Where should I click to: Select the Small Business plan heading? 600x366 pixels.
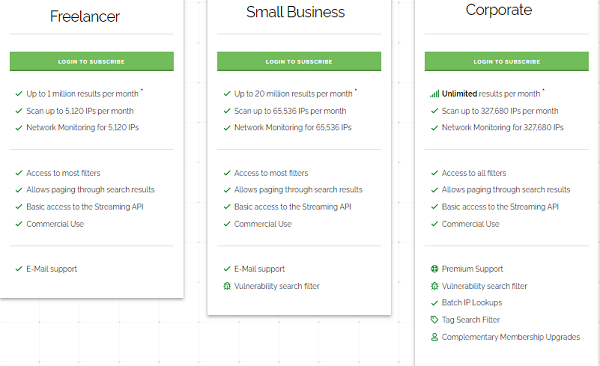point(295,12)
